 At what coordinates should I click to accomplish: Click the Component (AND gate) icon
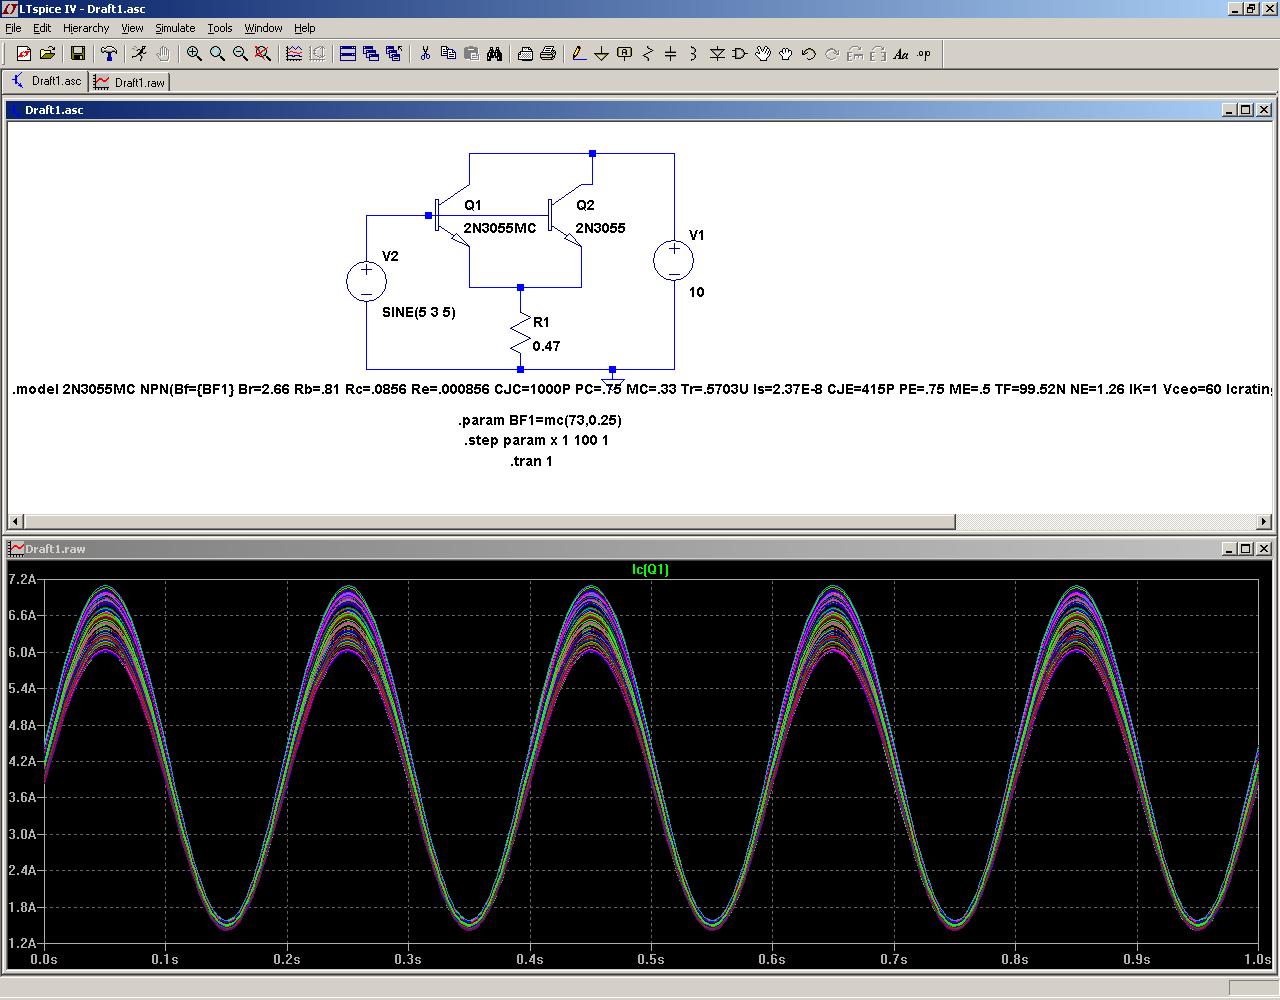pyautogui.click(x=739, y=54)
